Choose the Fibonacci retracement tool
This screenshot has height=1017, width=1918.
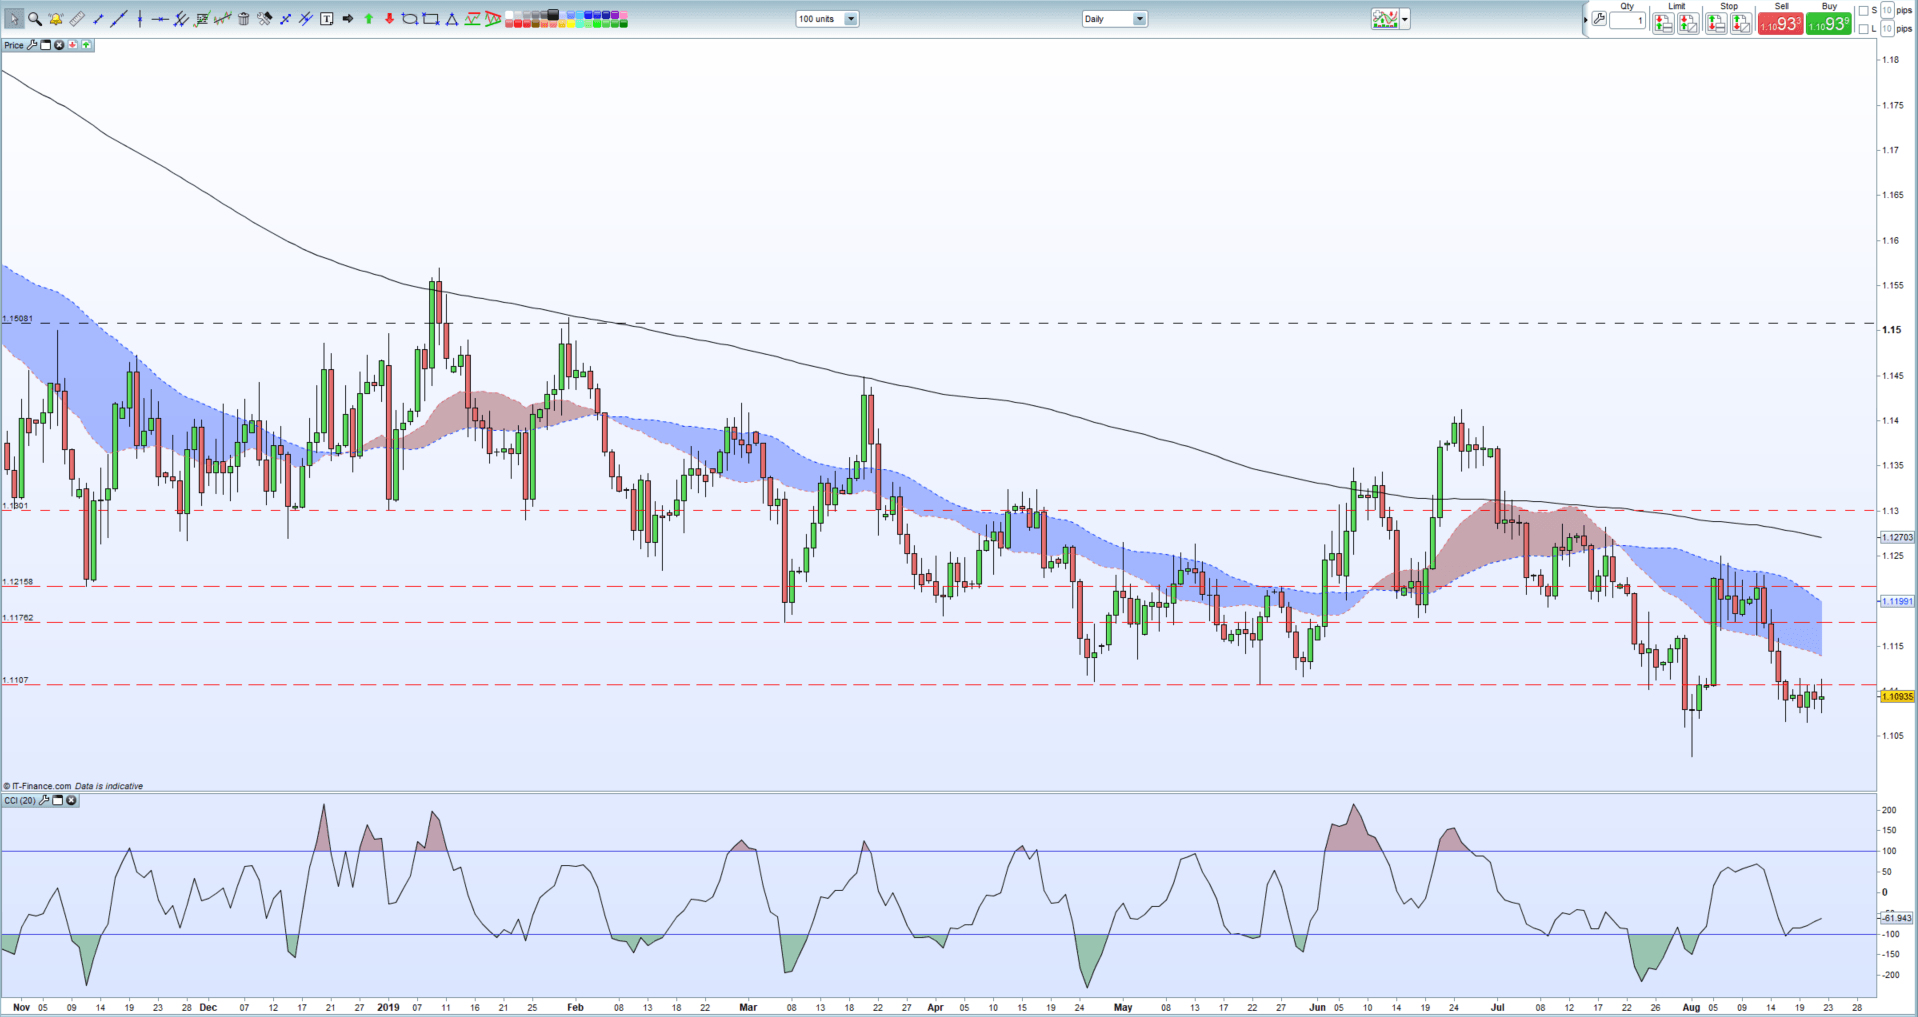[x=202, y=19]
